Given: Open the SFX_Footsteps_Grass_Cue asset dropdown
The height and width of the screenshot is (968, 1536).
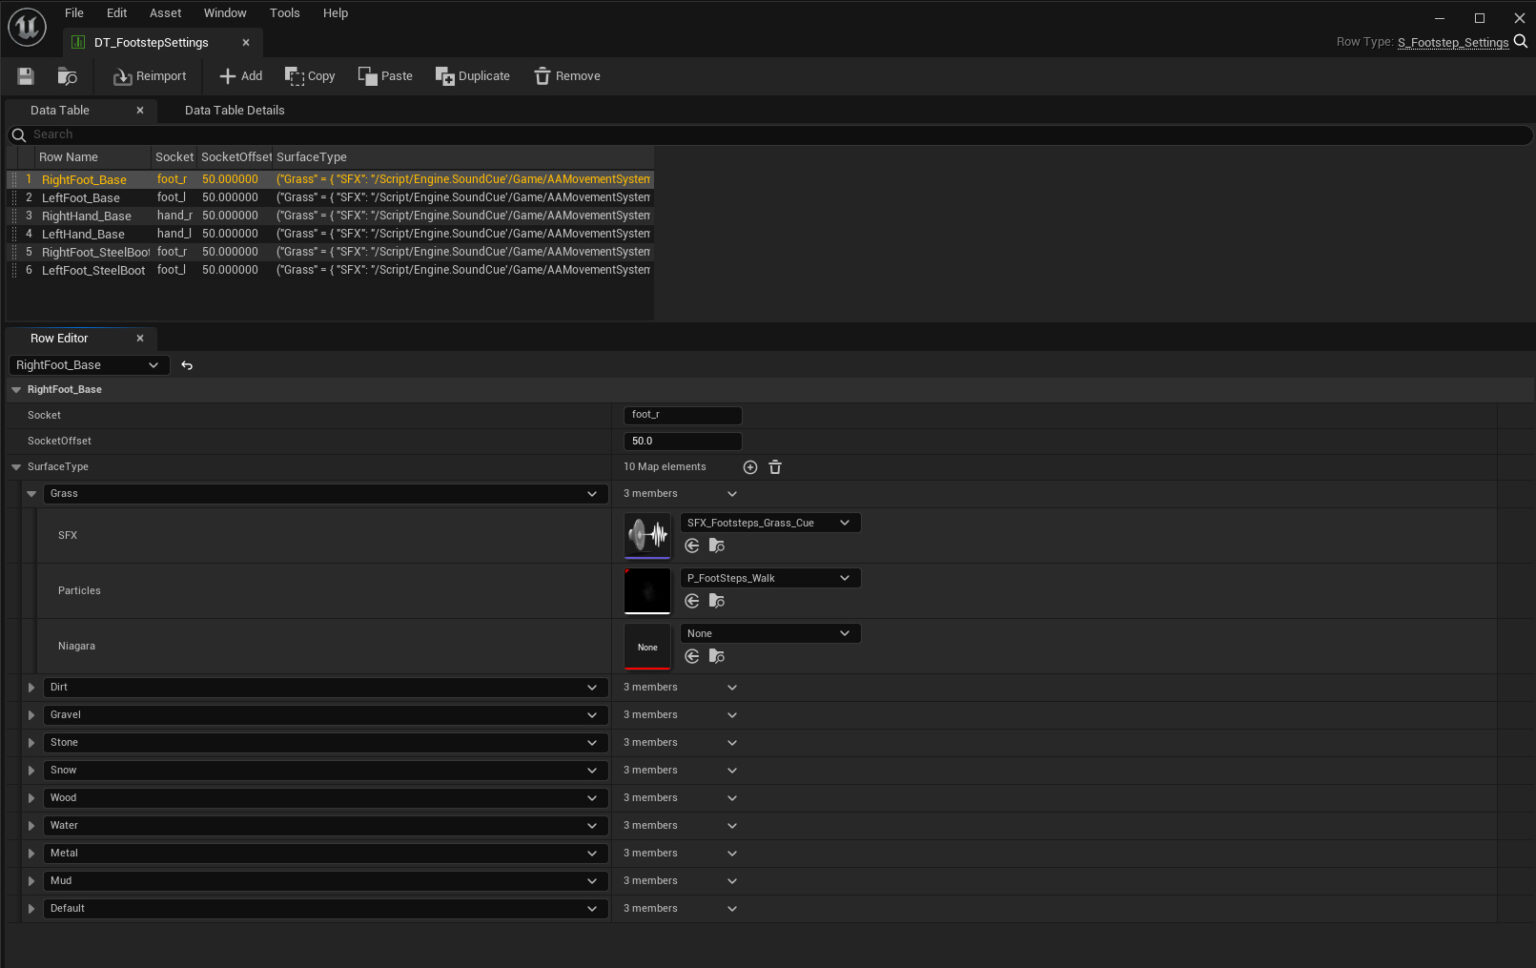Looking at the screenshot, I should click(769, 523).
